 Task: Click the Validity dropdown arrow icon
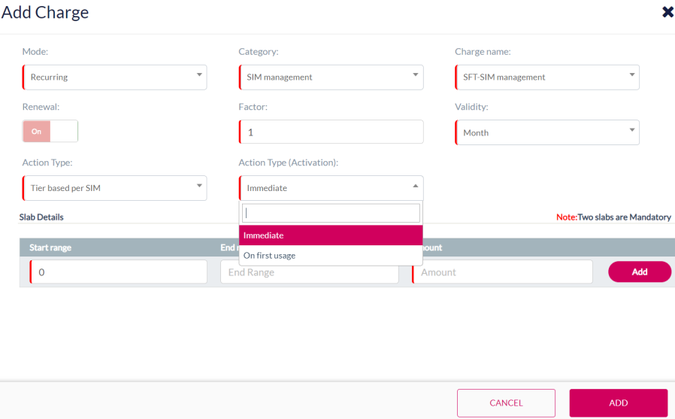tap(631, 130)
